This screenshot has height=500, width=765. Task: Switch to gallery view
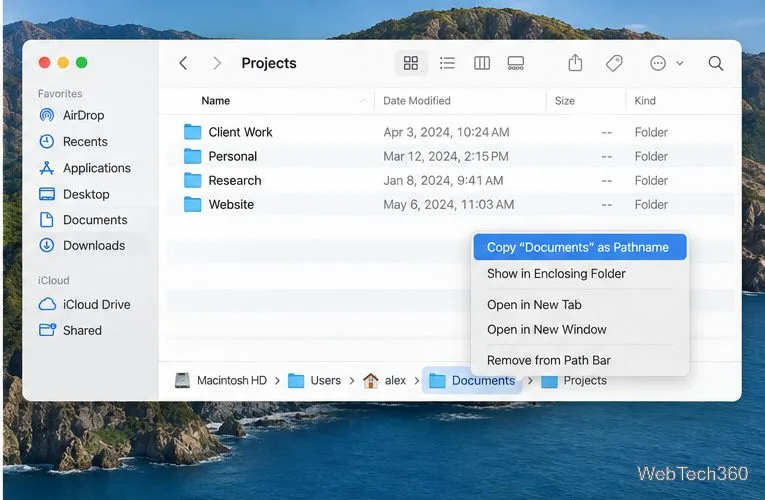click(x=516, y=63)
